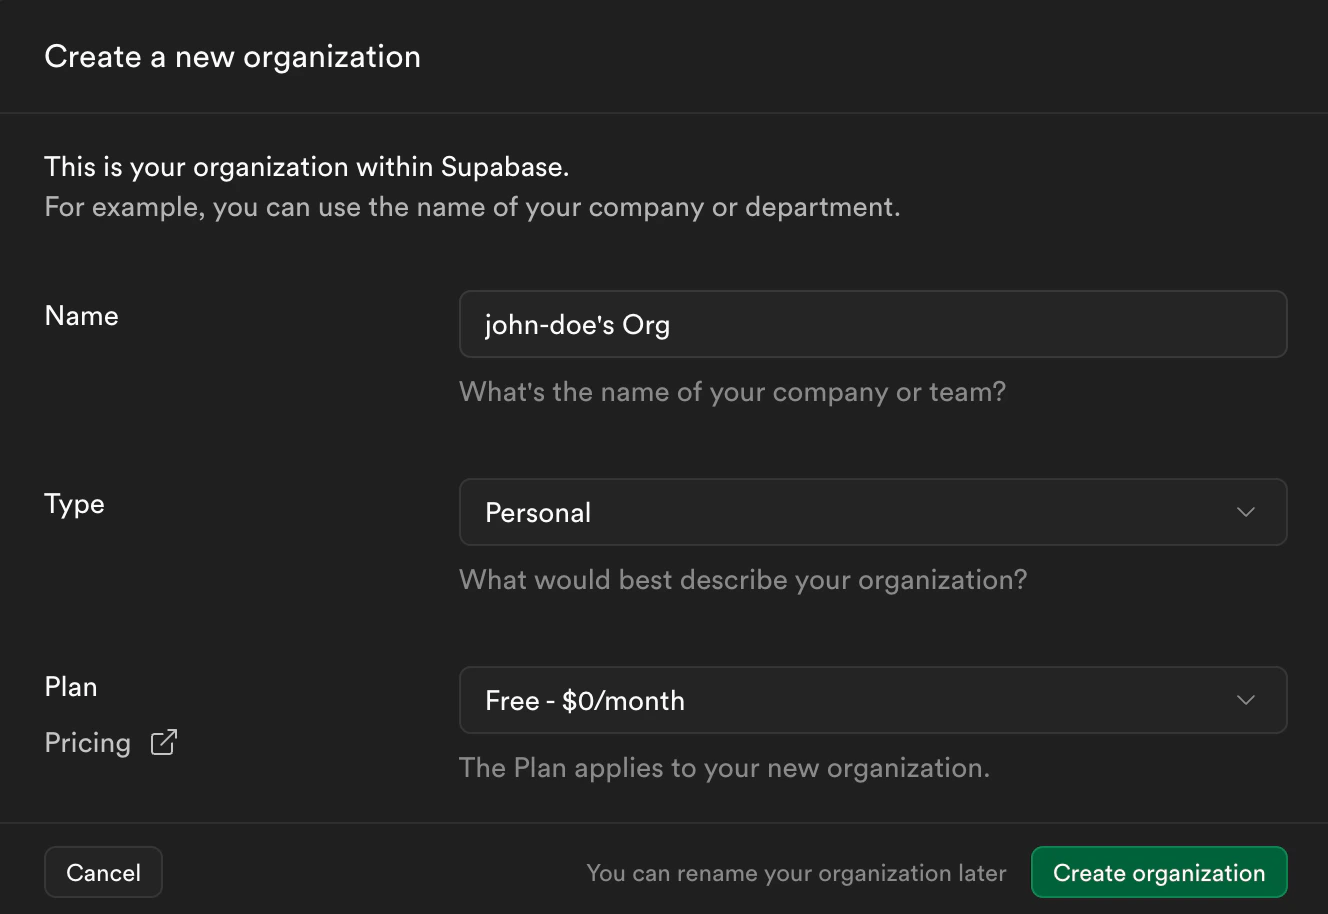Open the Type dropdown showing Personal
Image resolution: width=1328 pixels, height=914 pixels.
tap(872, 512)
